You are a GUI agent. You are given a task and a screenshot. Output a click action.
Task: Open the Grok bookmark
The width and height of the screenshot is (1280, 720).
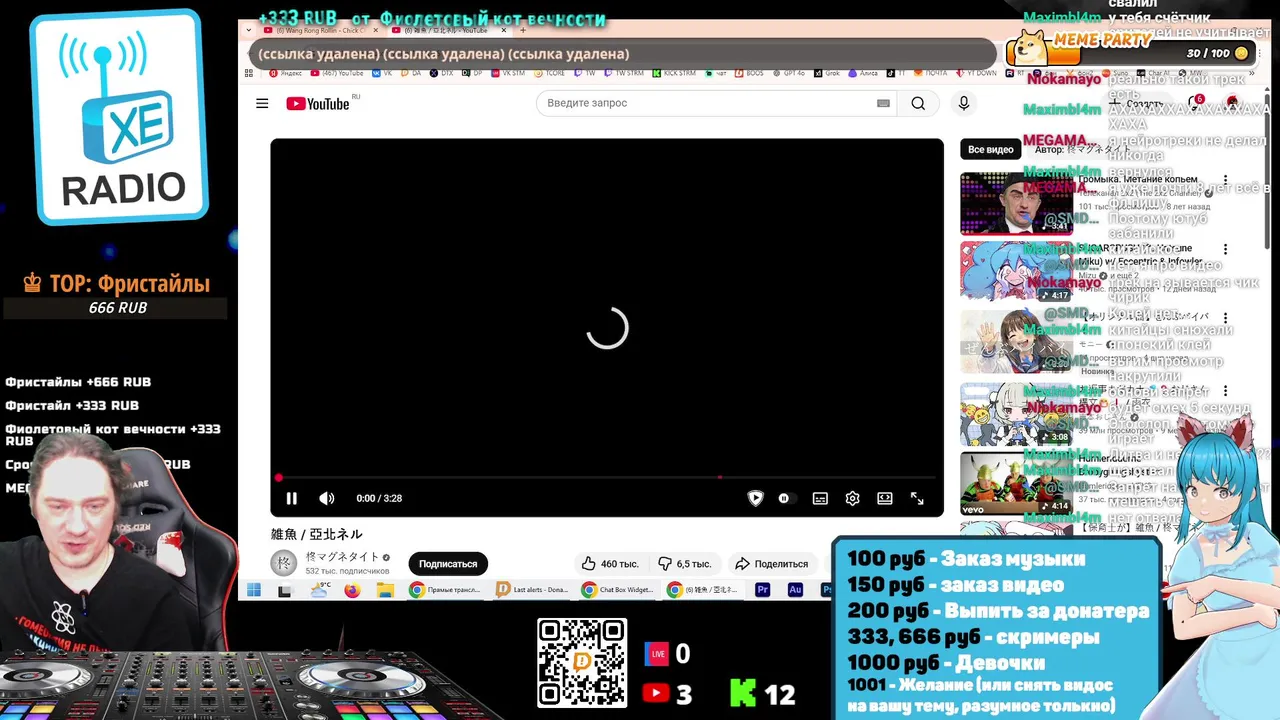click(x=827, y=73)
